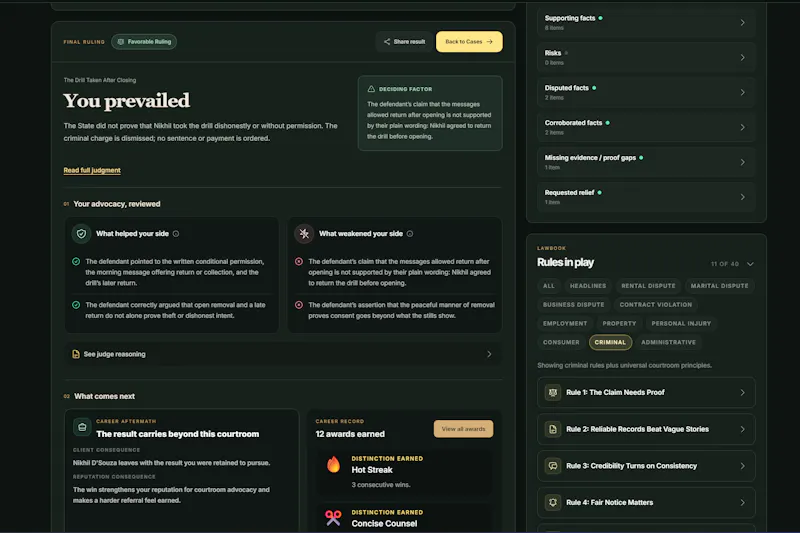Collapse the Rules in play panel chevron

click(x=750, y=264)
